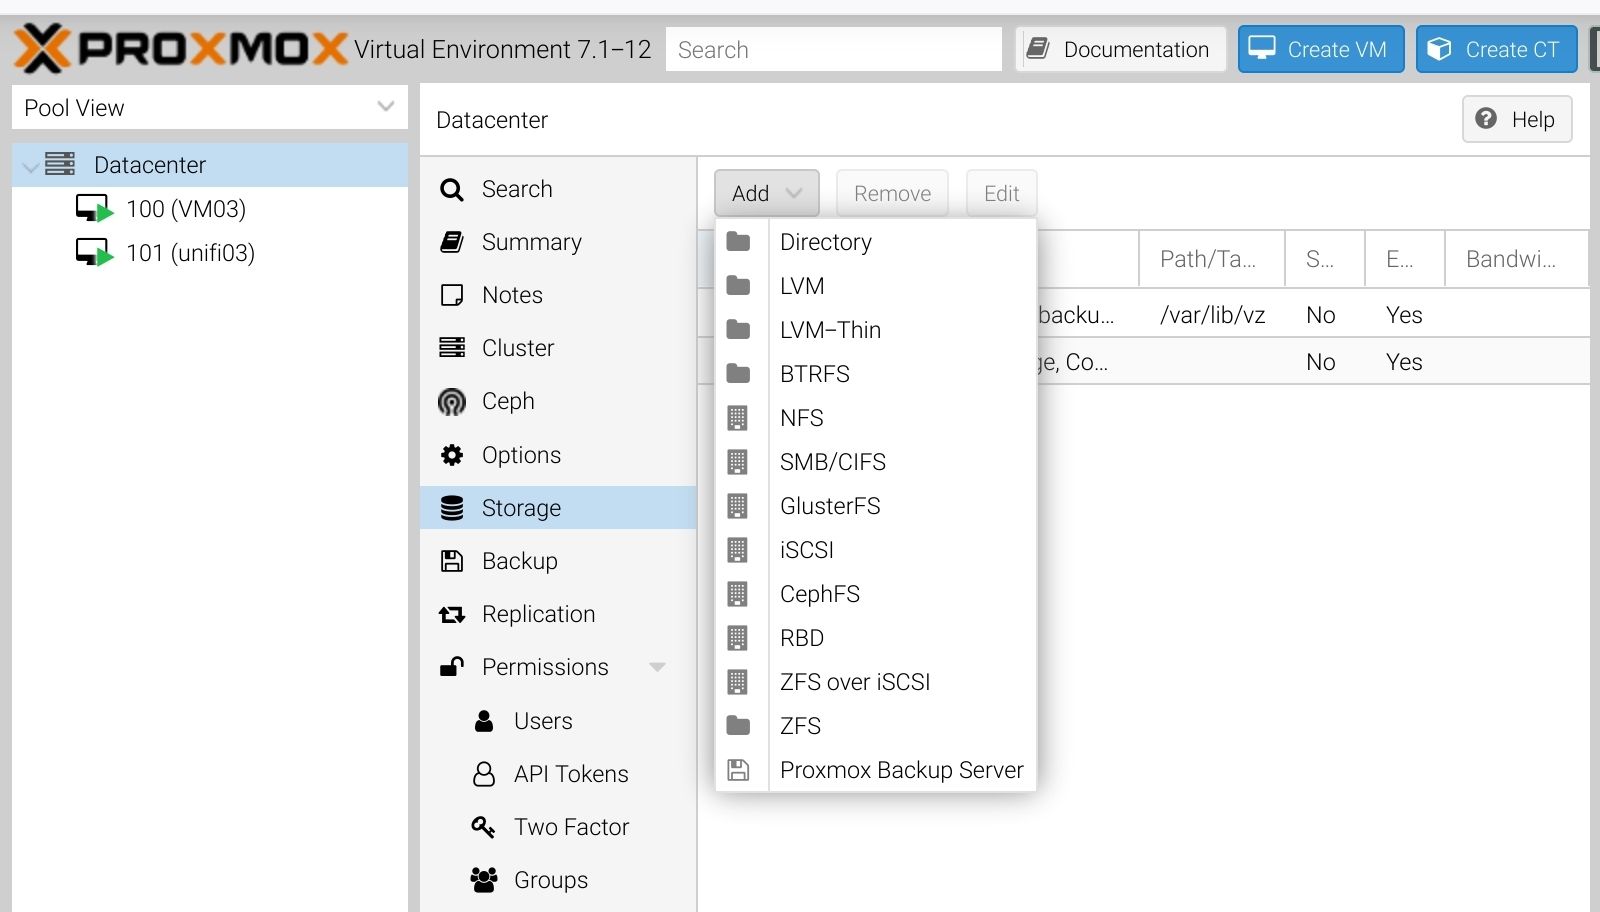
Task: Choose GlusterFS storage type
Action: pyautogui.click(x=876, y=506)
